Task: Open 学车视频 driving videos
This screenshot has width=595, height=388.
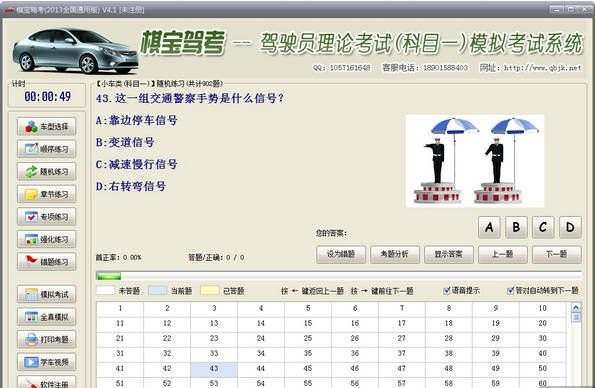Action: click(46, 362)
